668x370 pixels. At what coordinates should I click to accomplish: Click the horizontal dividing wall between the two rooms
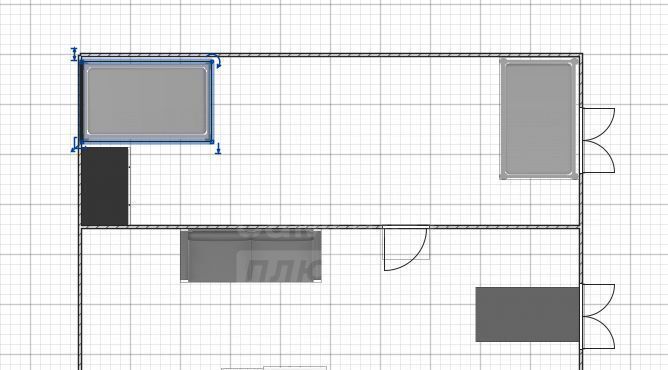[x=330, y=227]
